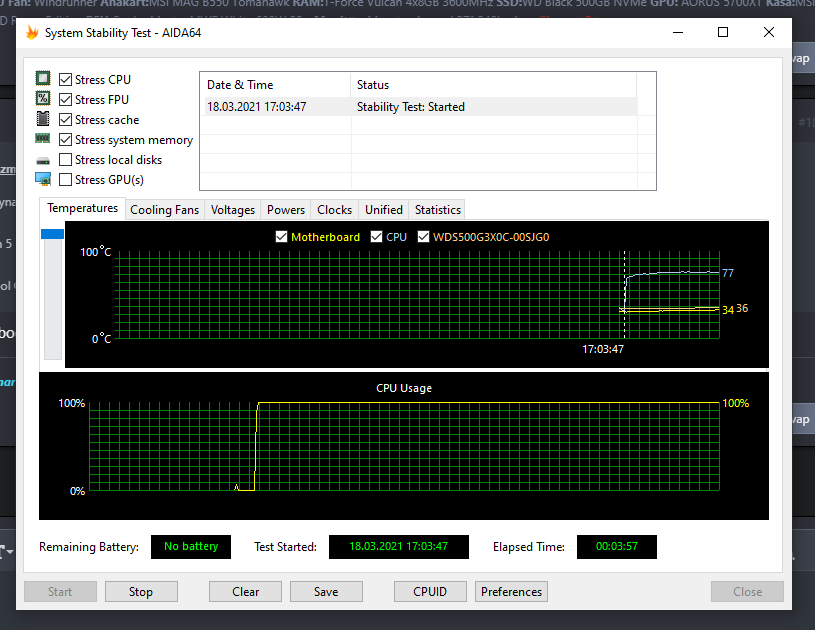Click the cache chip icon beside Stress cache
The height and width of the screenshot is (630, 815).
43,119
